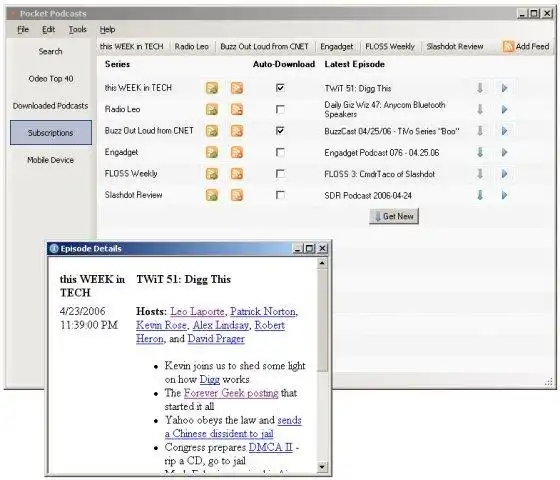The image size is (560, 480).
Task: Click orange feed icon in Engadget row
Action: 237,152
